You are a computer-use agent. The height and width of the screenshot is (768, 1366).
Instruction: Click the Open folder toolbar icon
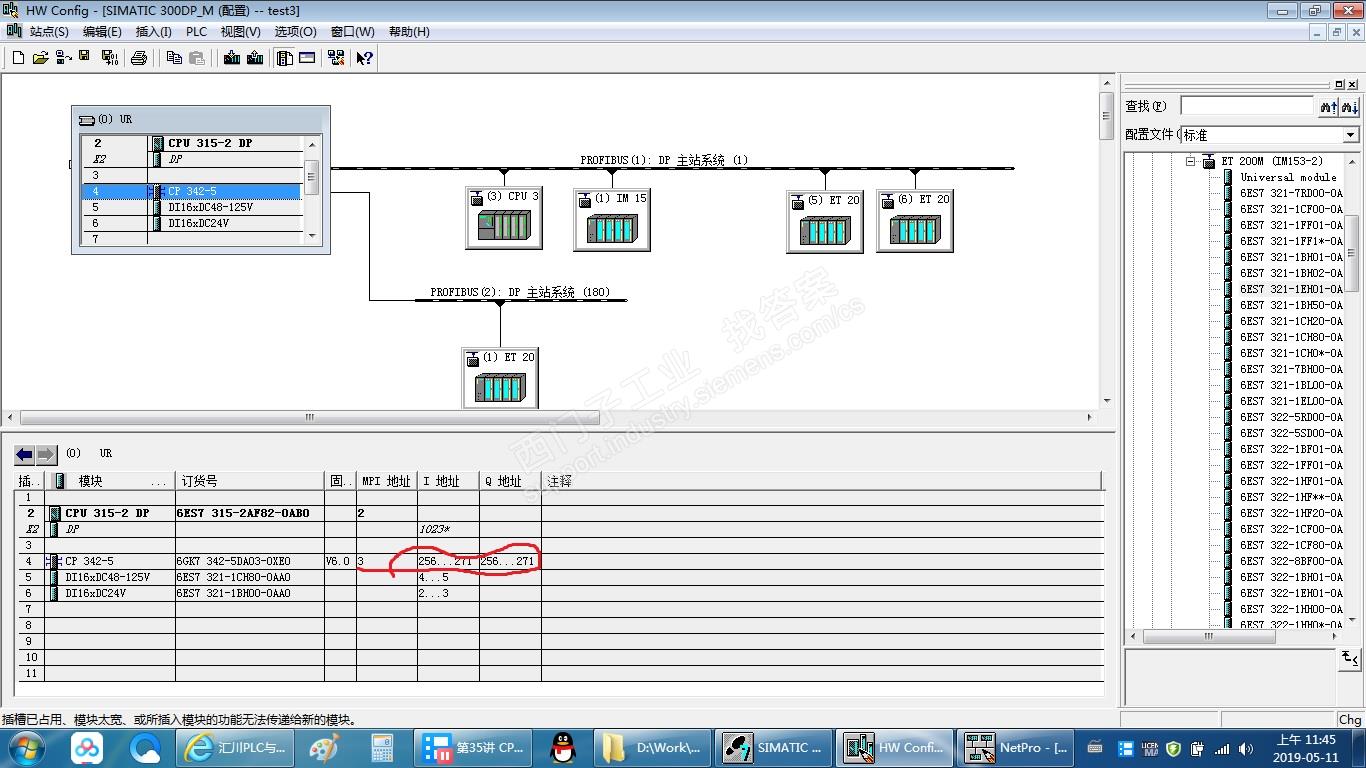(x=40, y=58)
